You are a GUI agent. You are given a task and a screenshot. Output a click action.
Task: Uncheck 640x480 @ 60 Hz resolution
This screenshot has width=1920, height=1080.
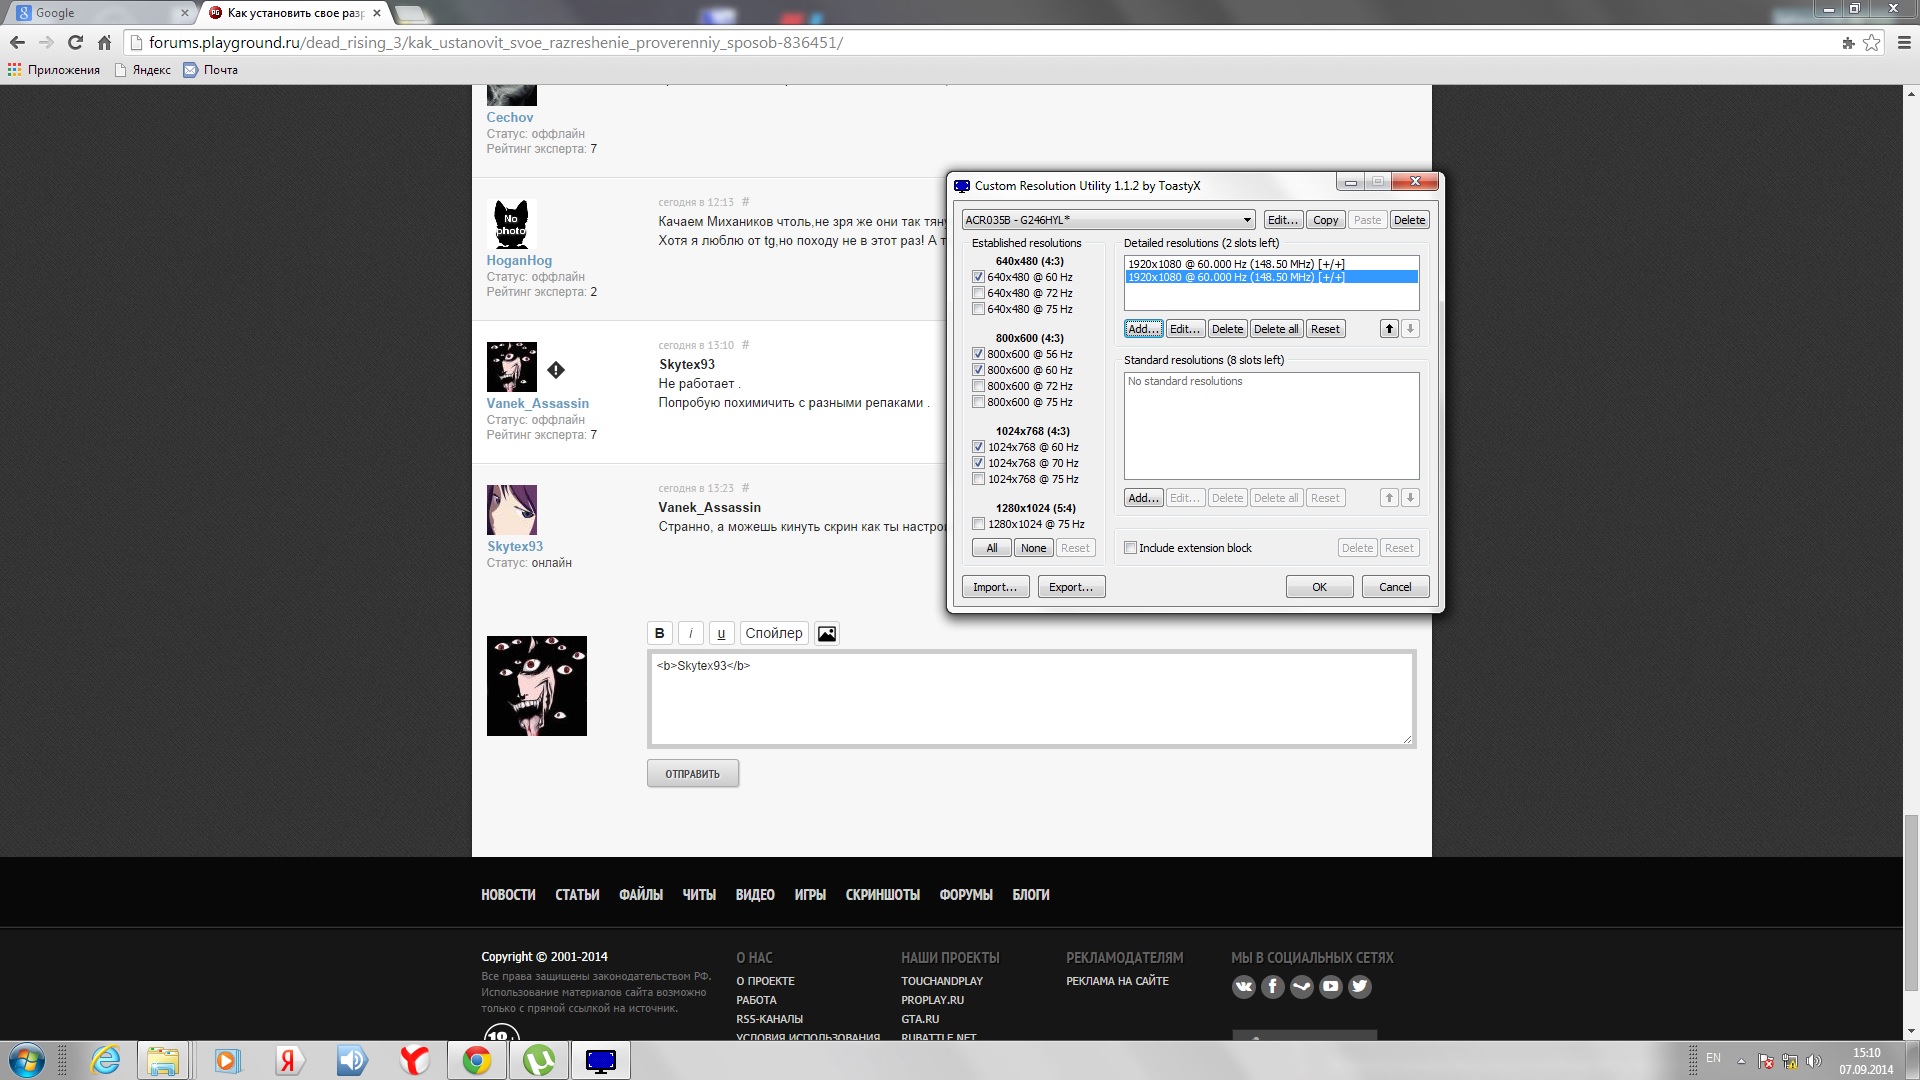coord(978,277)
